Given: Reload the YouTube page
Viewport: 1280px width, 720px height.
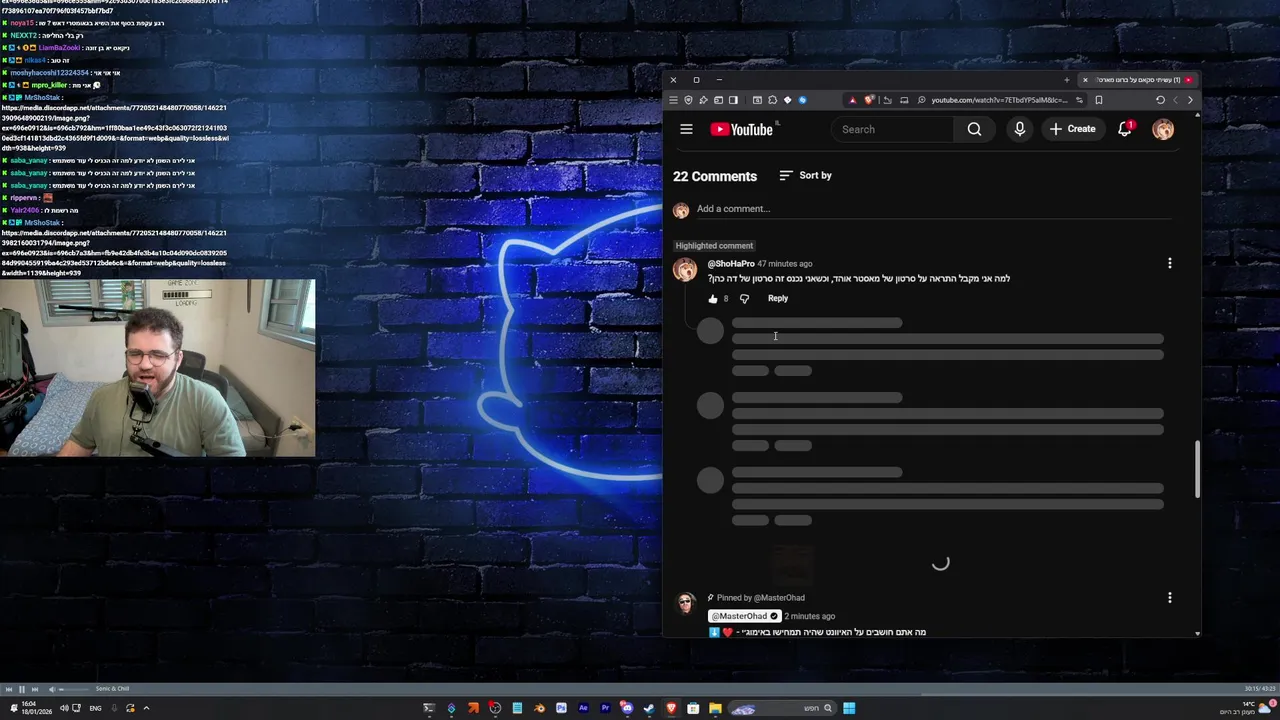Looking at the screenshot, I should click(1160, 100).
